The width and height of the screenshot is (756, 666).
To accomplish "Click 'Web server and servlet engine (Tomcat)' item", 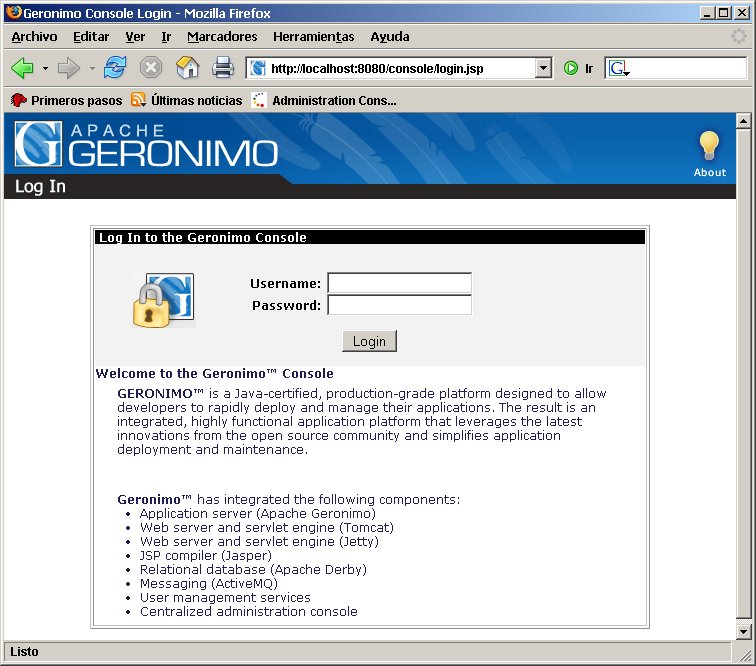I will [x=267, y=528].
